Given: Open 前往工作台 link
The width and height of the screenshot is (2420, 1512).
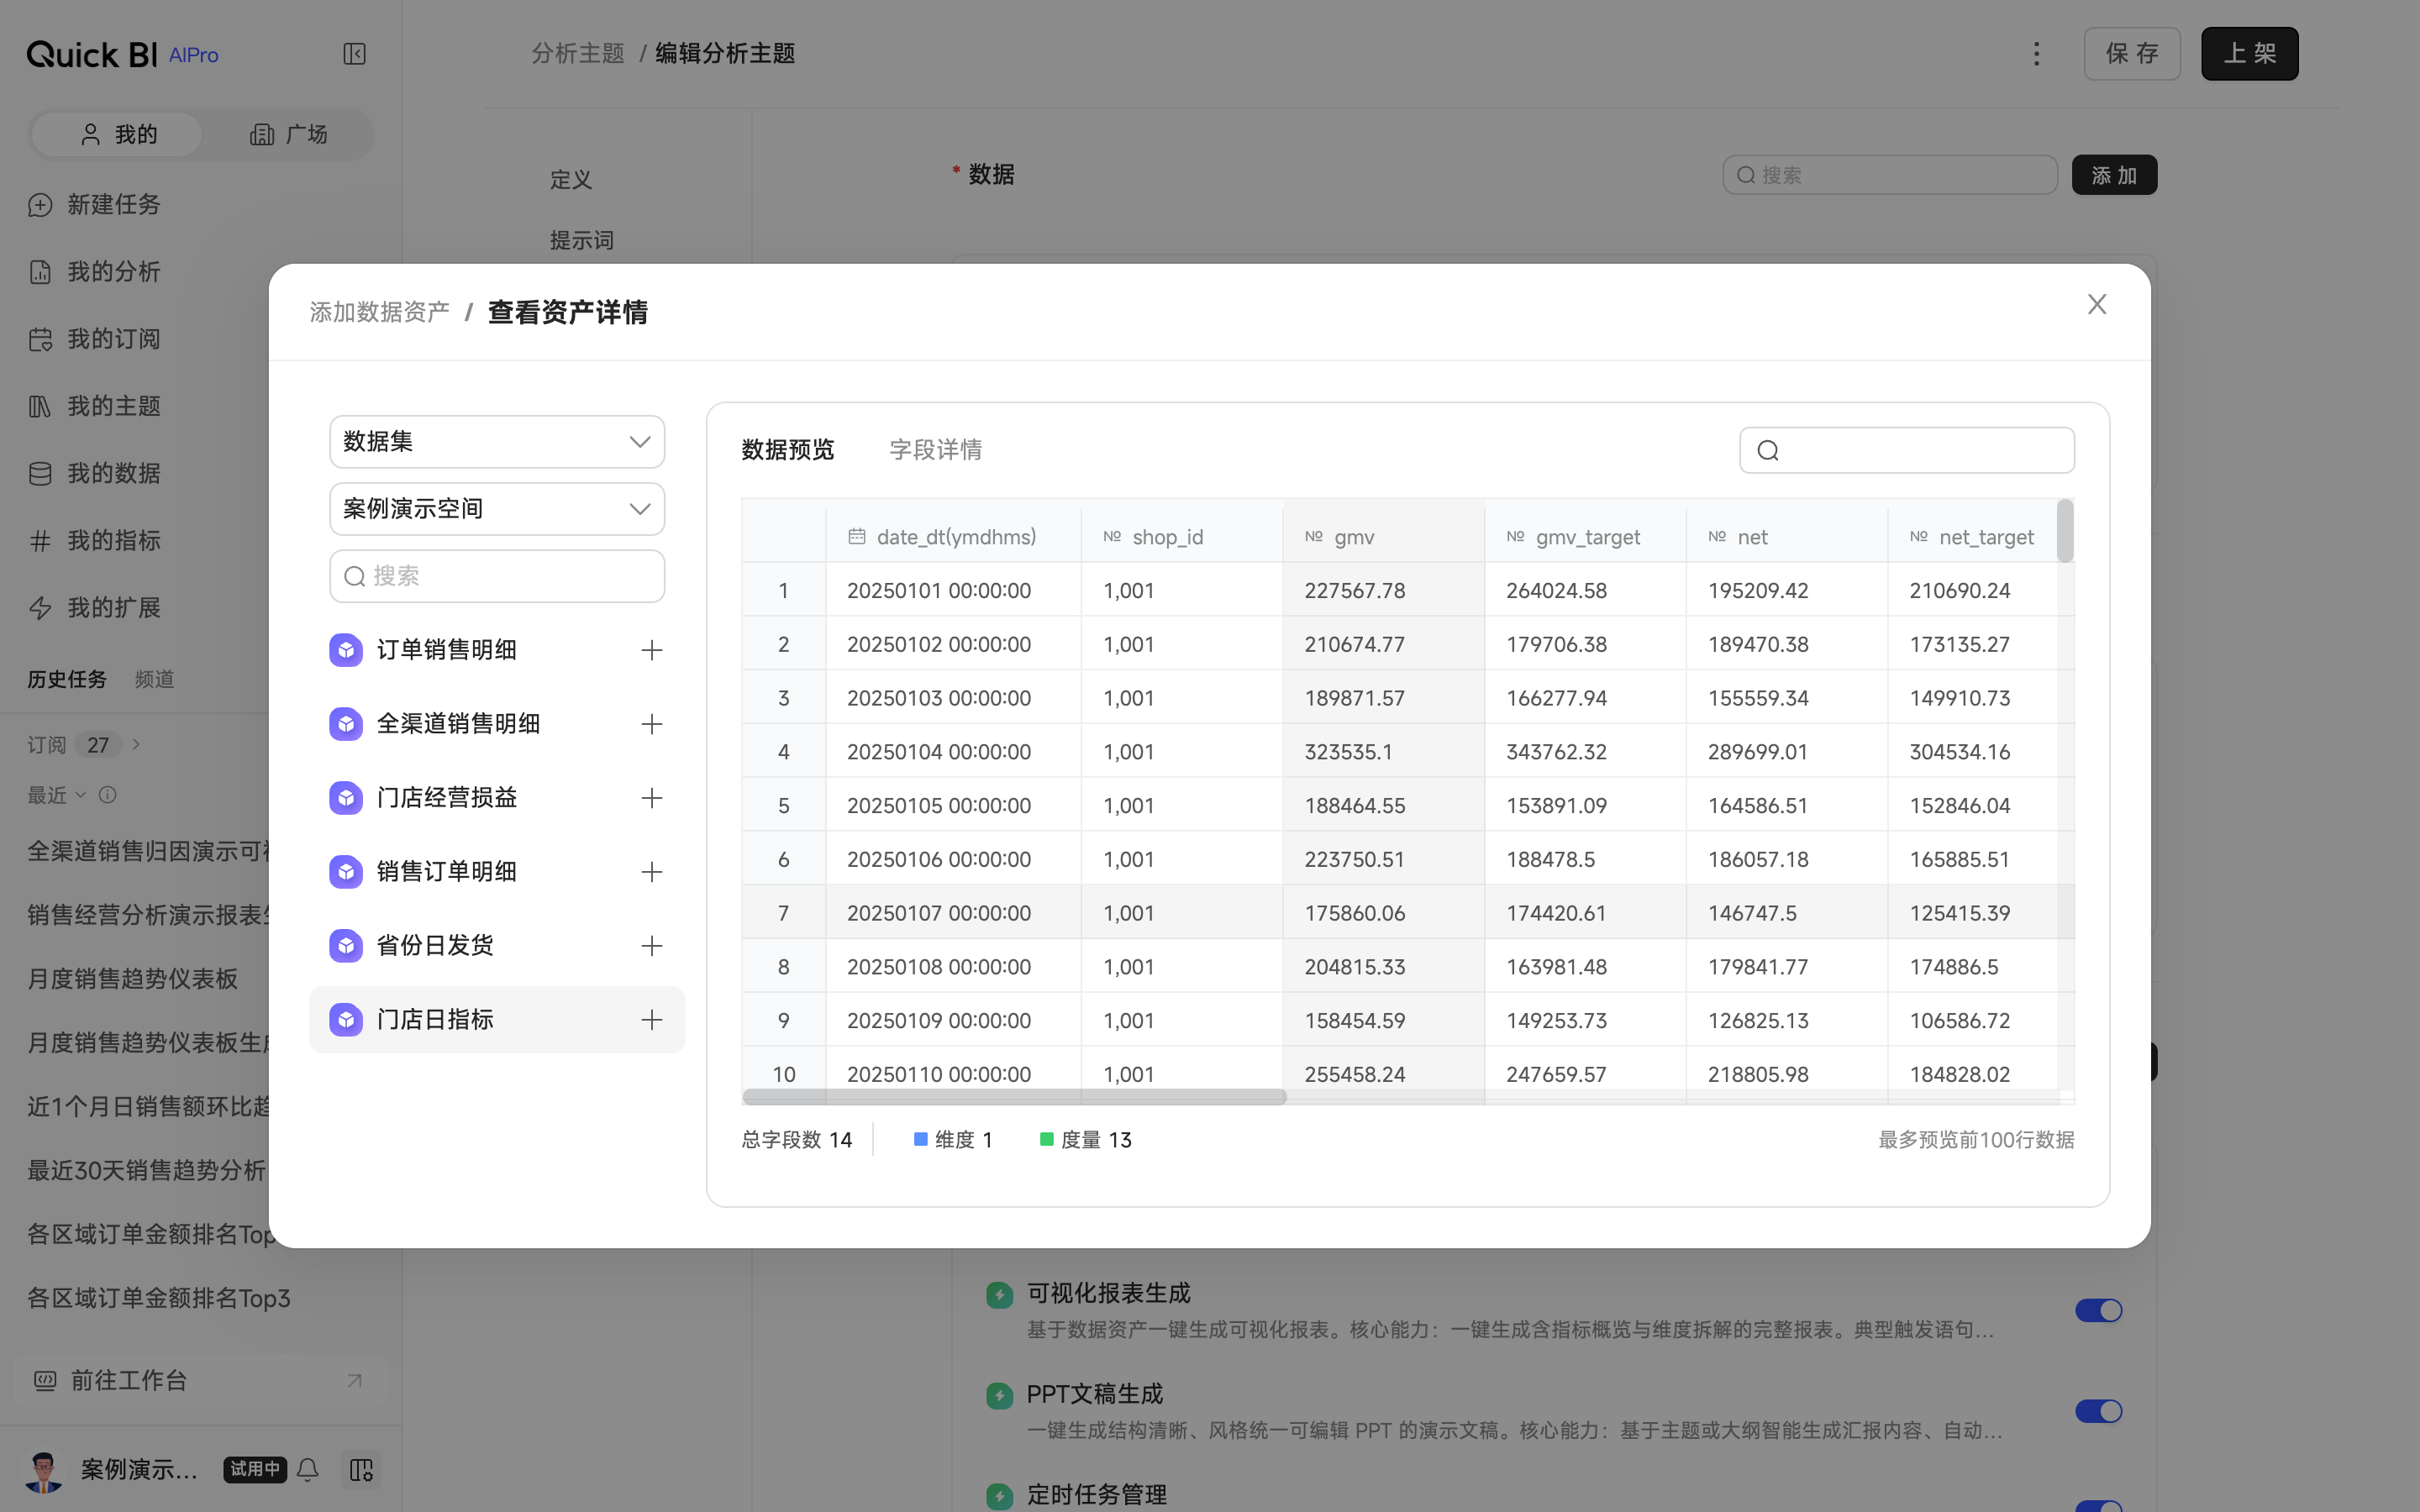Looking at the screenshot, I should pos(200,1381).
